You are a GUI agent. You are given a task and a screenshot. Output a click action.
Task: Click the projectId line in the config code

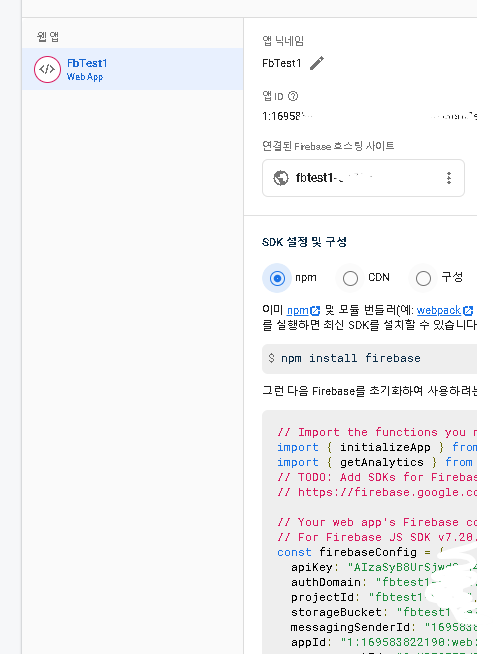tap(384, 597)
